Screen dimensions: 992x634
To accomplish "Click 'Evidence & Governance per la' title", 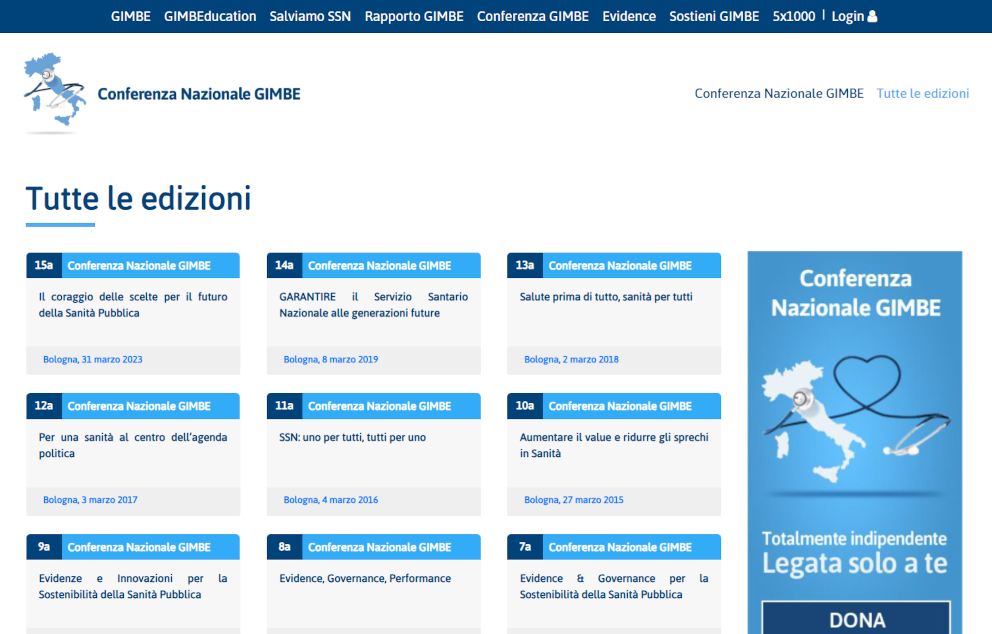I will pyautogui.click(x=614, y=587).
